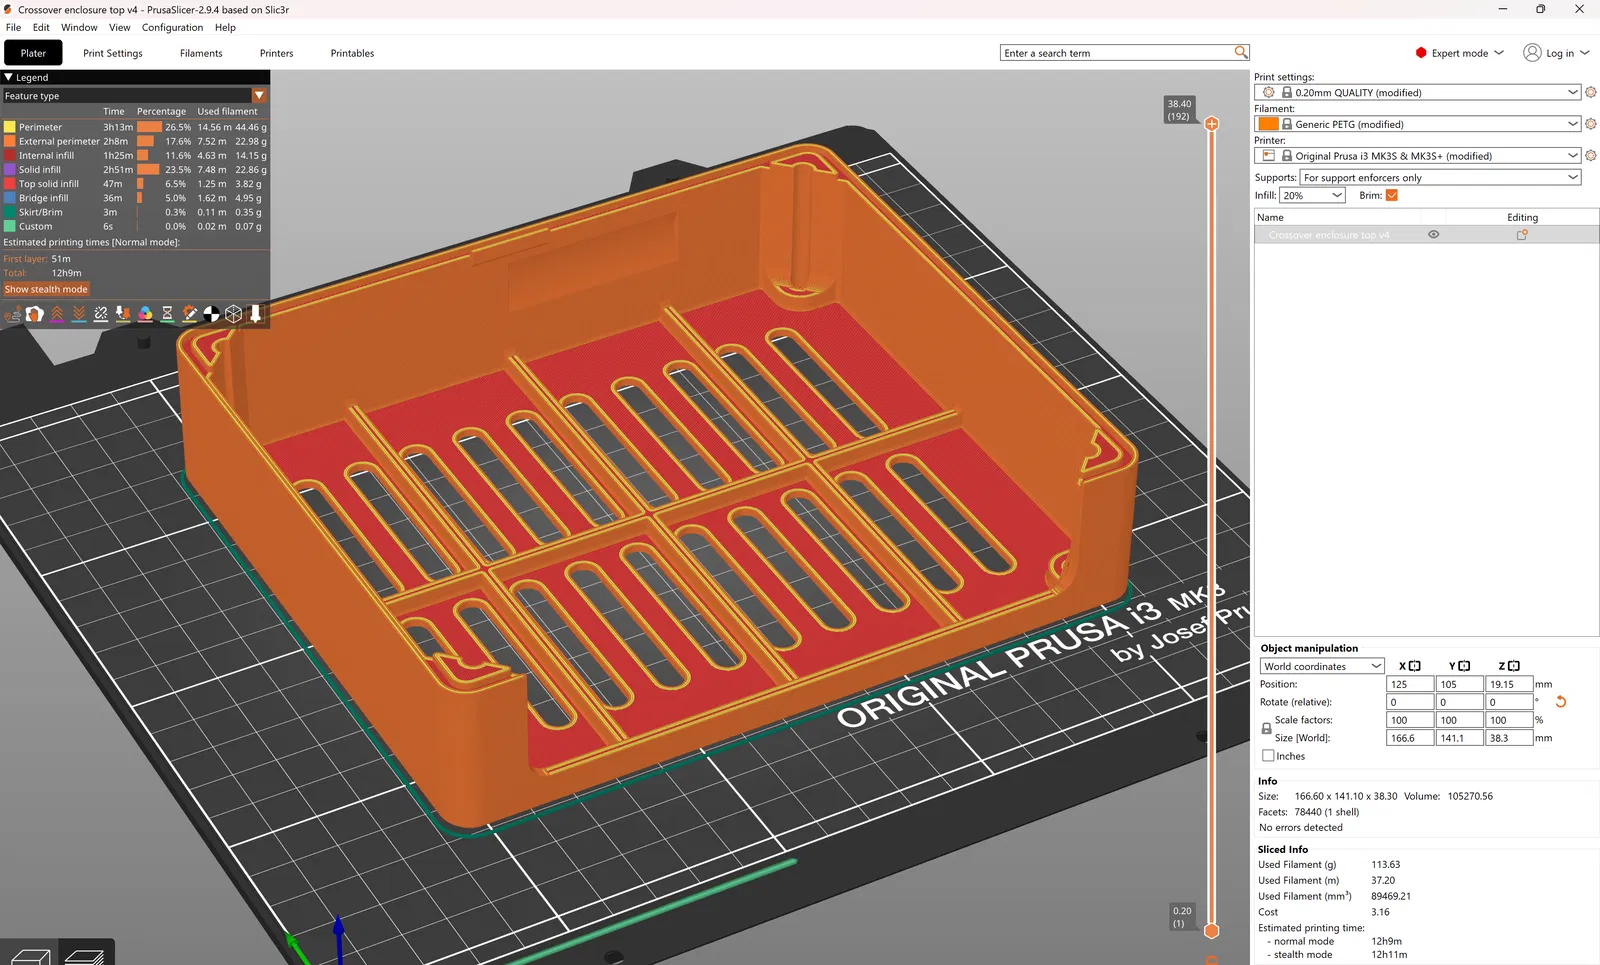This screenshot has height=965, width=1600.
Task: Click the hourglass icon in legend toolbar
Action: (167, 314)
